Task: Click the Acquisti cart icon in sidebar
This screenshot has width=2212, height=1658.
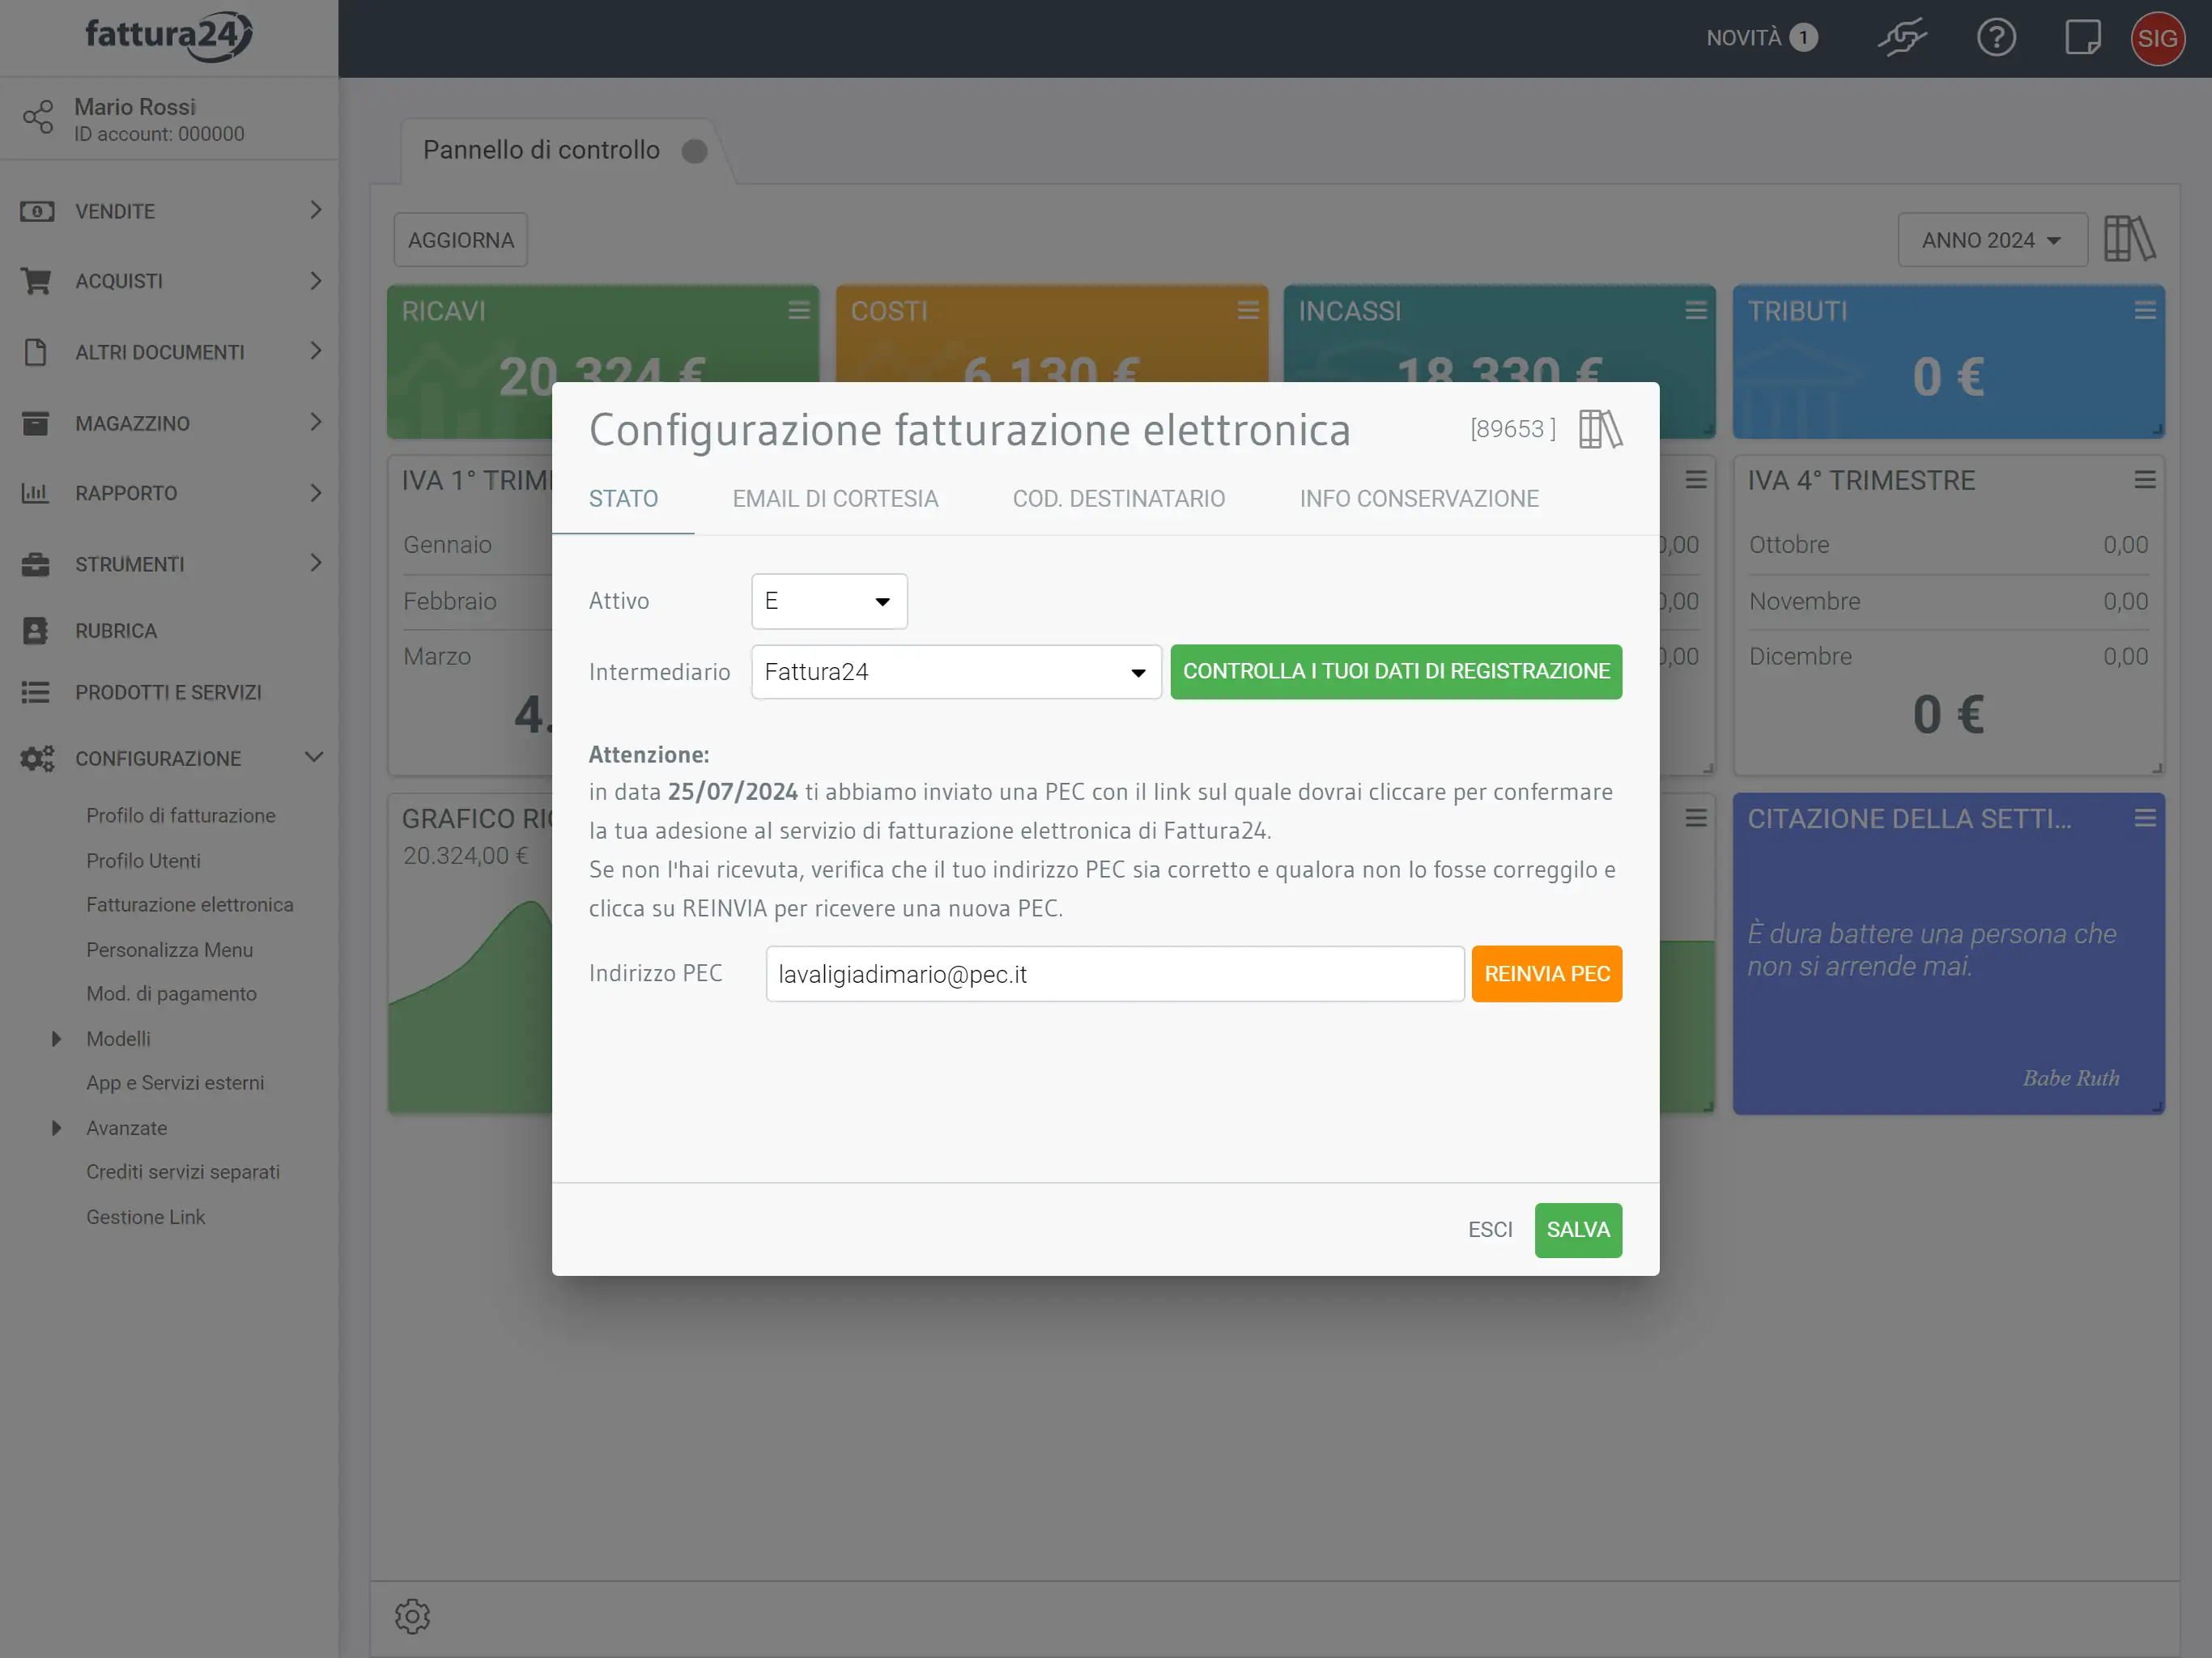Action: (x=36, y=281)
